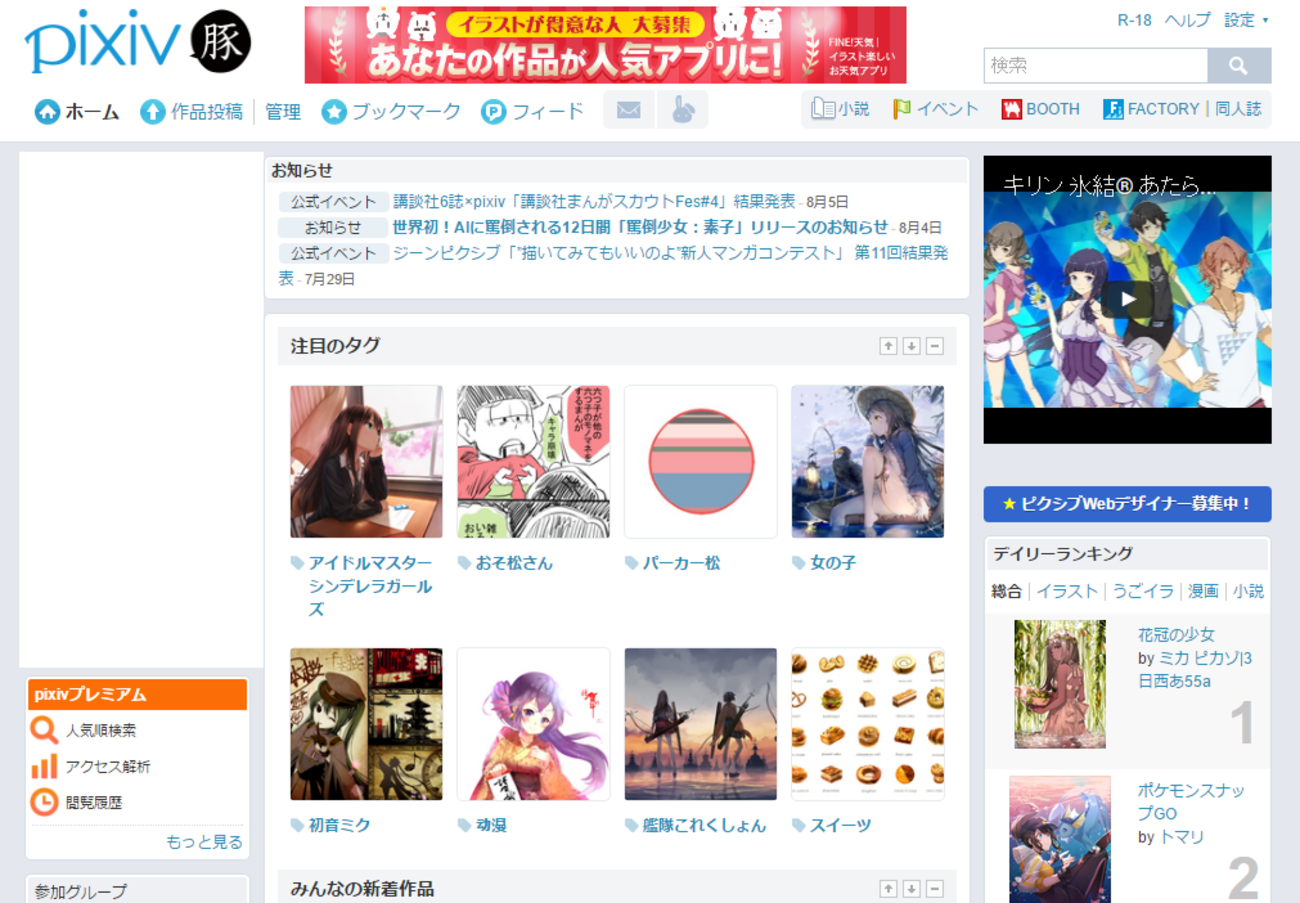Open the 設定 dropdown menu
Screen dimensions: 1300x903
coord(1246,20)
